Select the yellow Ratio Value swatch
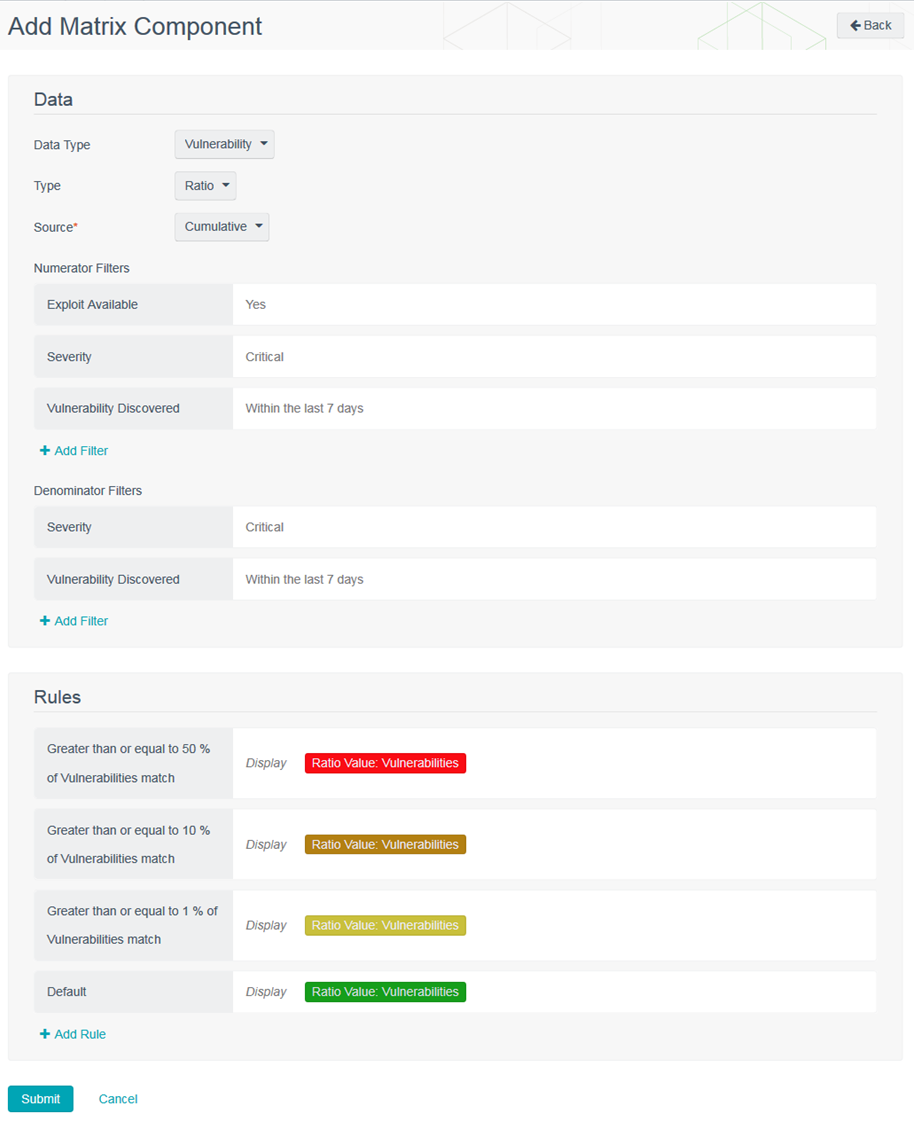Viewport: 914px width, 1136px height. 385,926
